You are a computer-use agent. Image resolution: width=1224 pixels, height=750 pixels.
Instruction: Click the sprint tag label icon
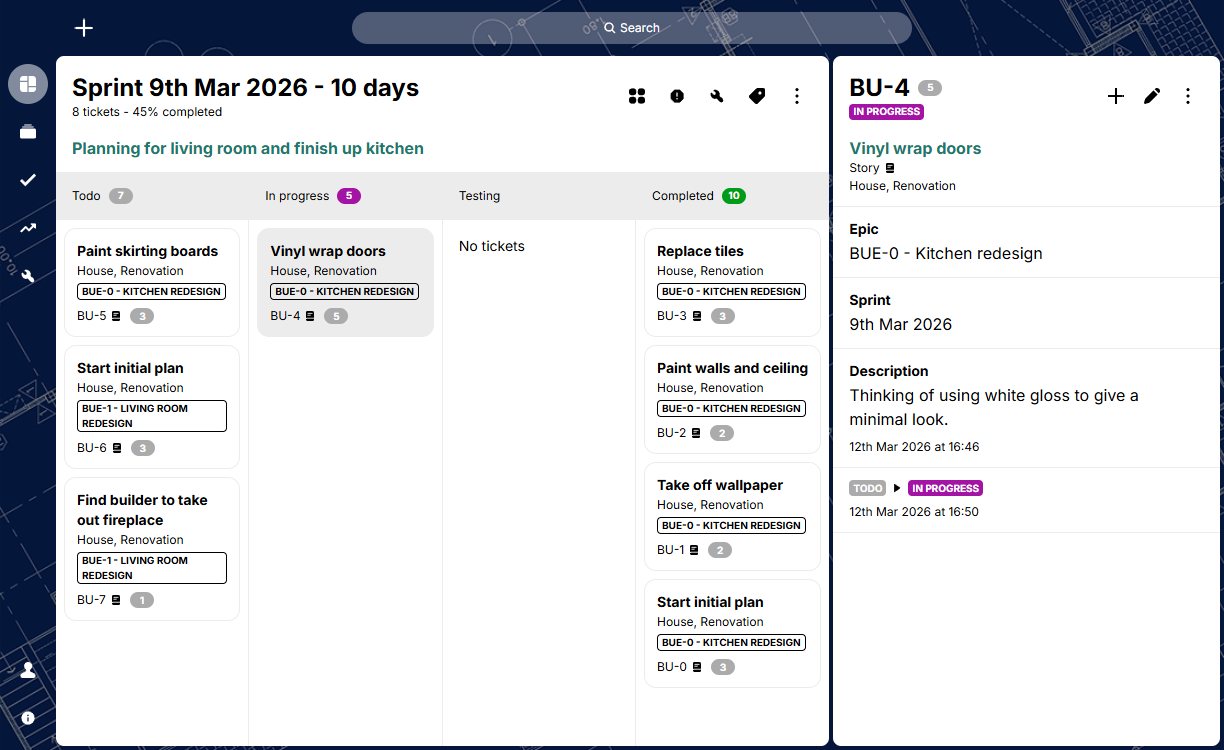coord(757,96)
